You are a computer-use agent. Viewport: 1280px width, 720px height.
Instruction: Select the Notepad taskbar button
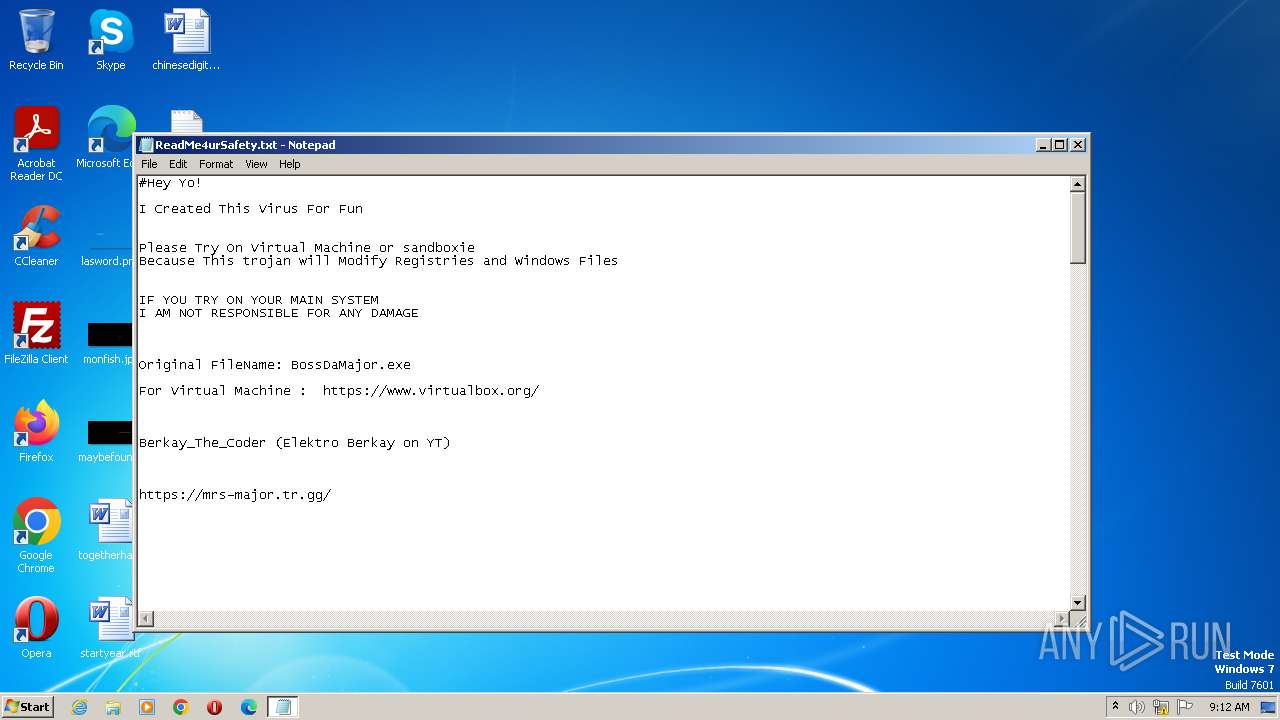click(x=283, y=707)
